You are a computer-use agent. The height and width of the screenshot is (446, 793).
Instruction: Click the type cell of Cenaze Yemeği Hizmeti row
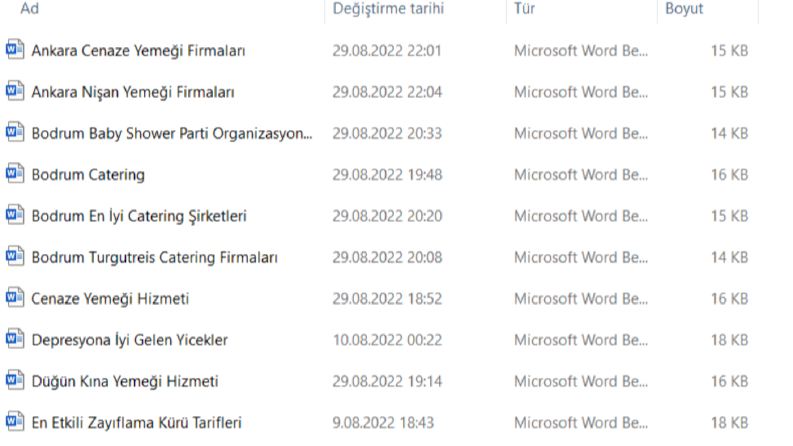pyautogui.click(x=581, y=299)
